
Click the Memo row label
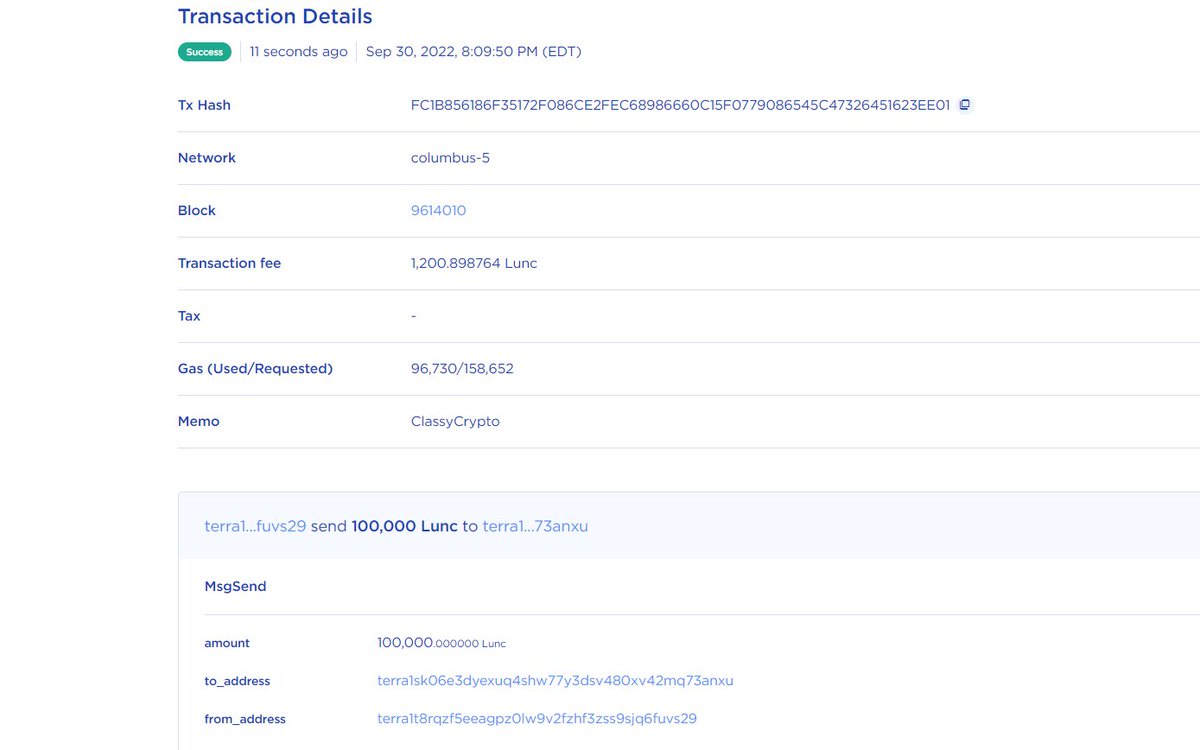(198, 422)
